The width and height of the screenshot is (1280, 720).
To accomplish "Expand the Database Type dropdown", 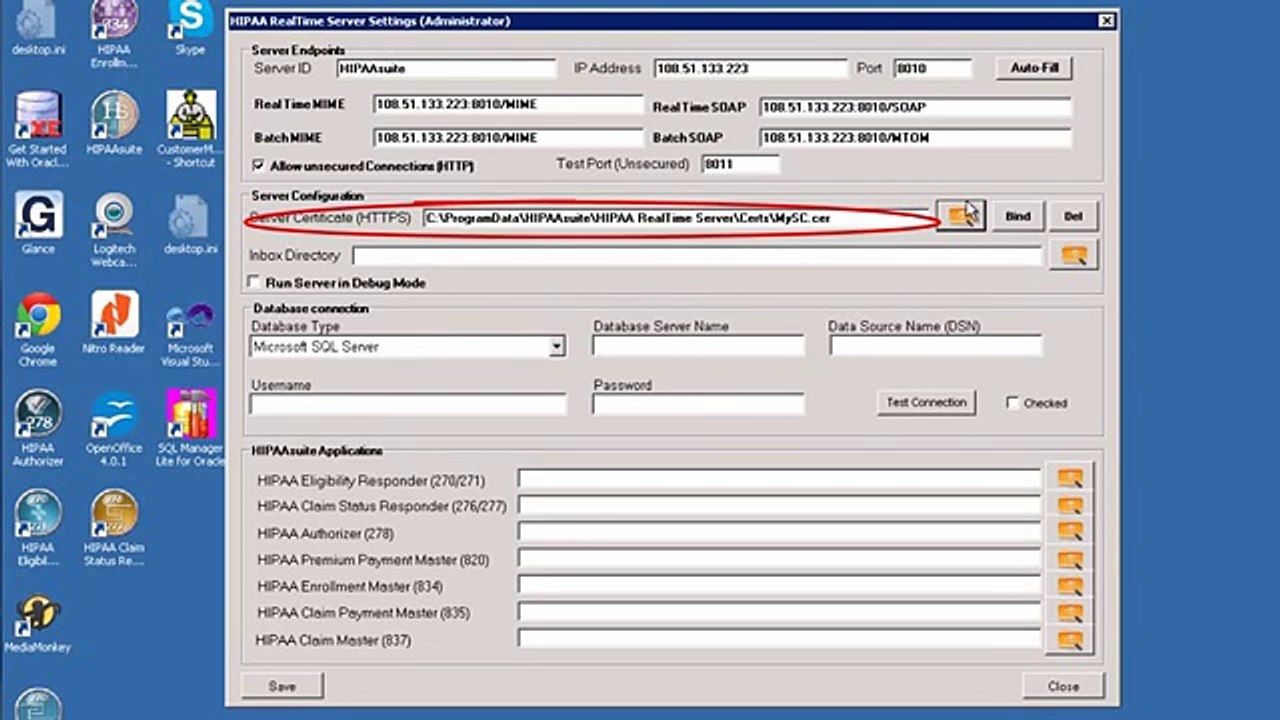I will click(557, 347).
